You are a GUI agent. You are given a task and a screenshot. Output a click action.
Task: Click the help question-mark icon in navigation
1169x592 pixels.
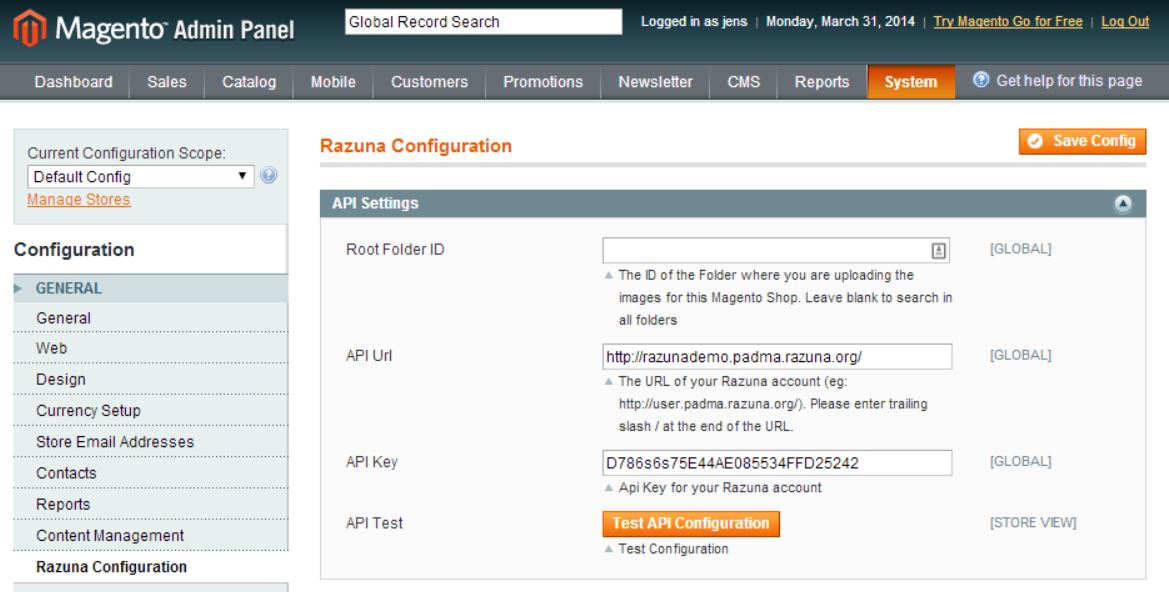(x=981, y=80)
